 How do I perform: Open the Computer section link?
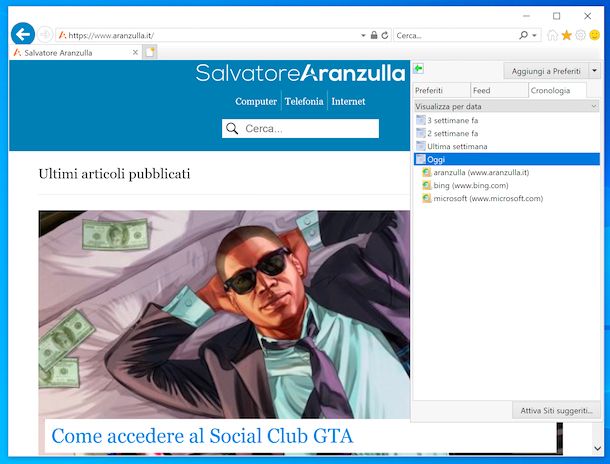[256, 101]
